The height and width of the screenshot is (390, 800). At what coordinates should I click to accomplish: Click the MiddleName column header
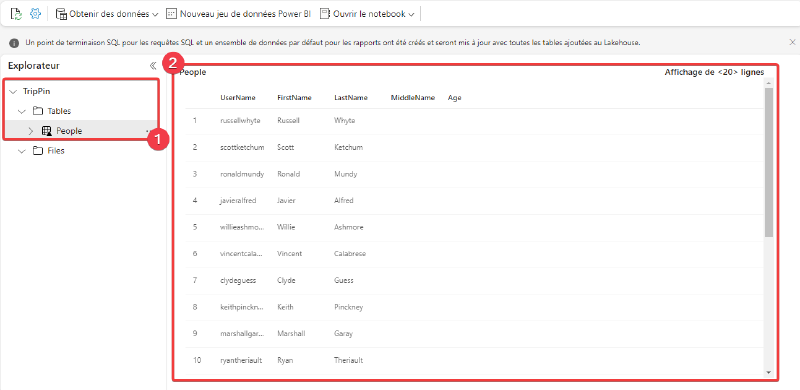[413, 98]
